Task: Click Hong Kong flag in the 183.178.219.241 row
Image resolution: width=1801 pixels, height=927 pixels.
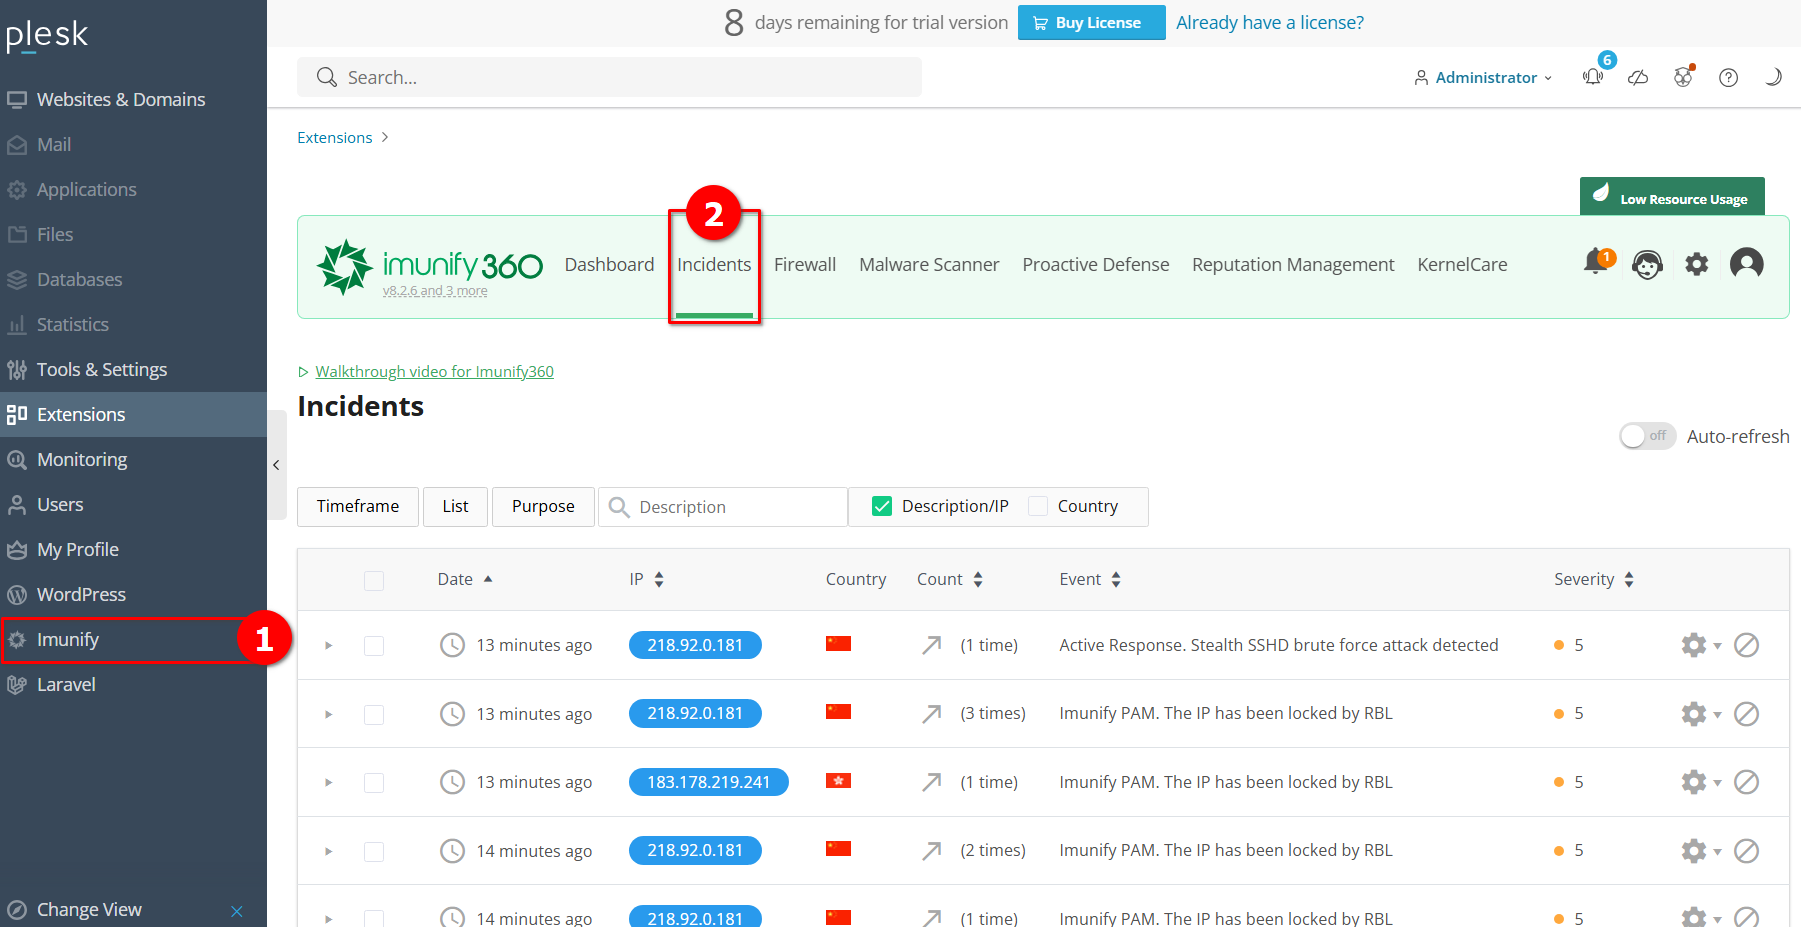Action: coord(838,780)
